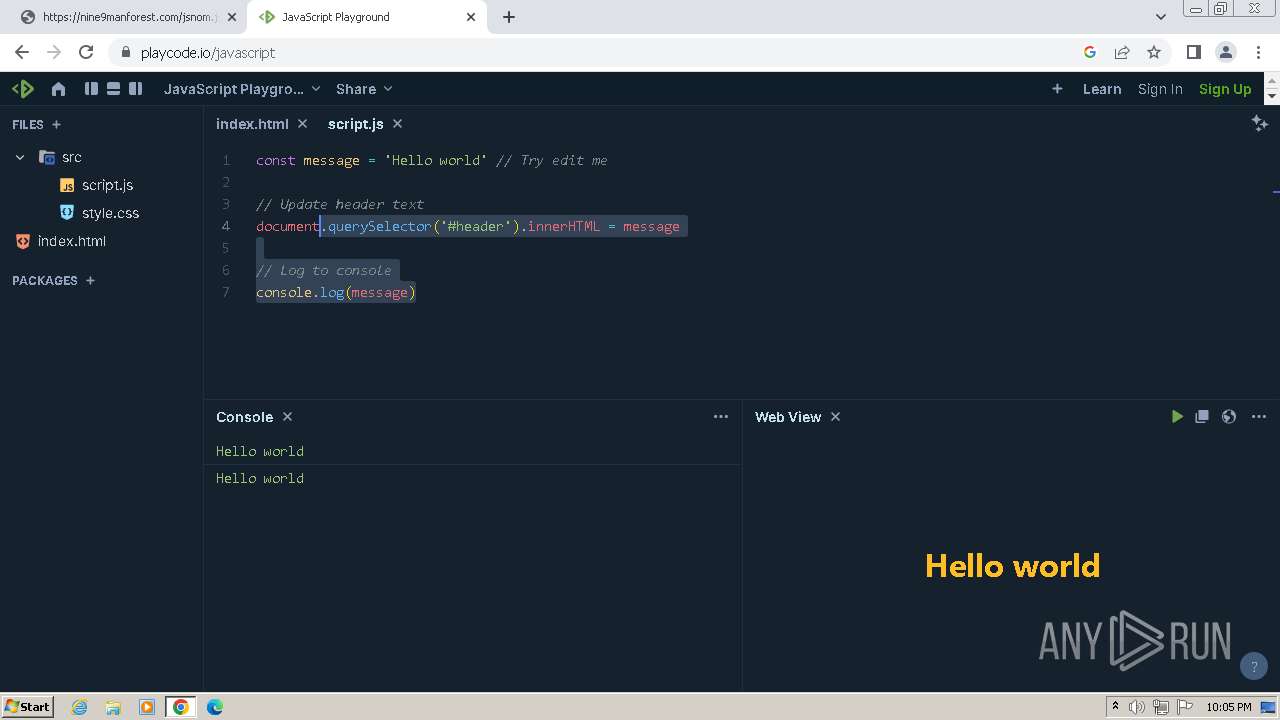The width and height of the screenshot is (1280, 720).
Task: Click the Web View windows icon
Action: pyautogui.click(x=1202, y=417)
